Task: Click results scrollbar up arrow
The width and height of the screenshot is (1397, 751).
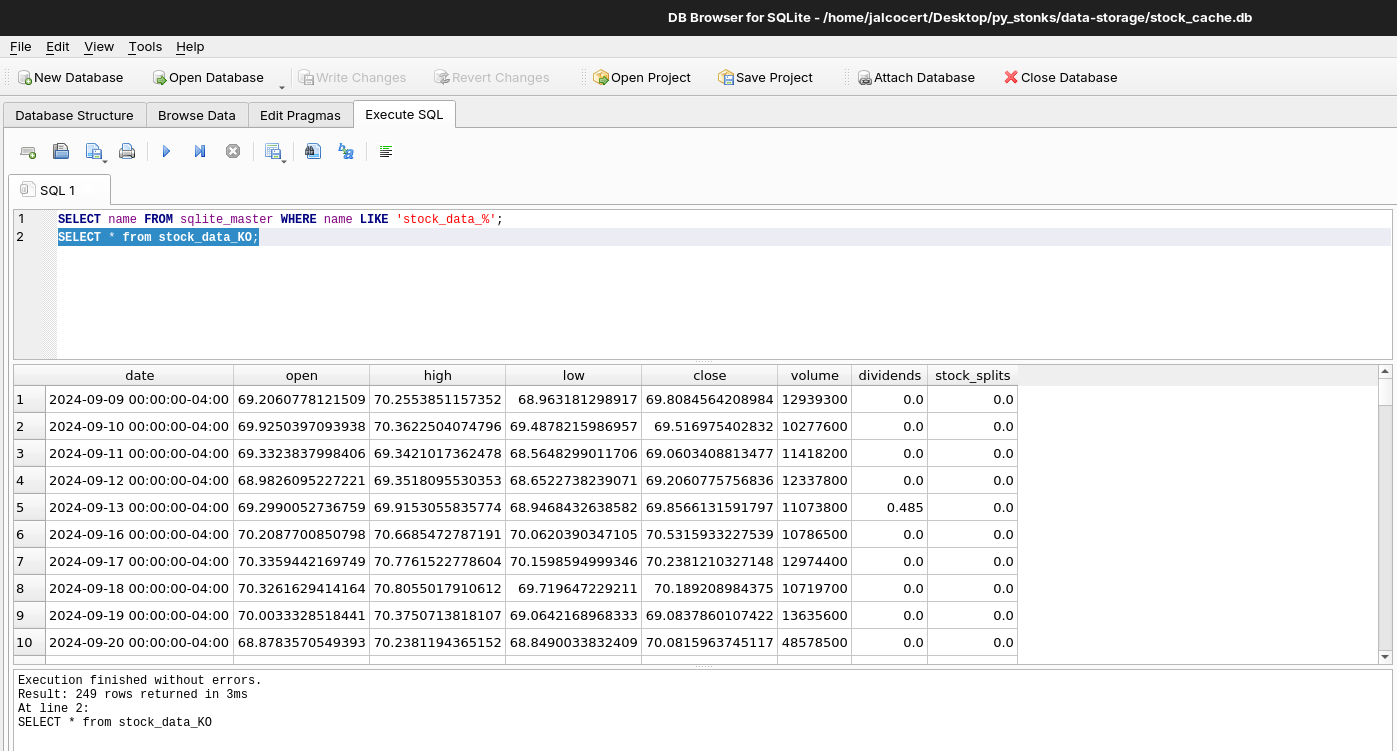Action: (1385, 372)
